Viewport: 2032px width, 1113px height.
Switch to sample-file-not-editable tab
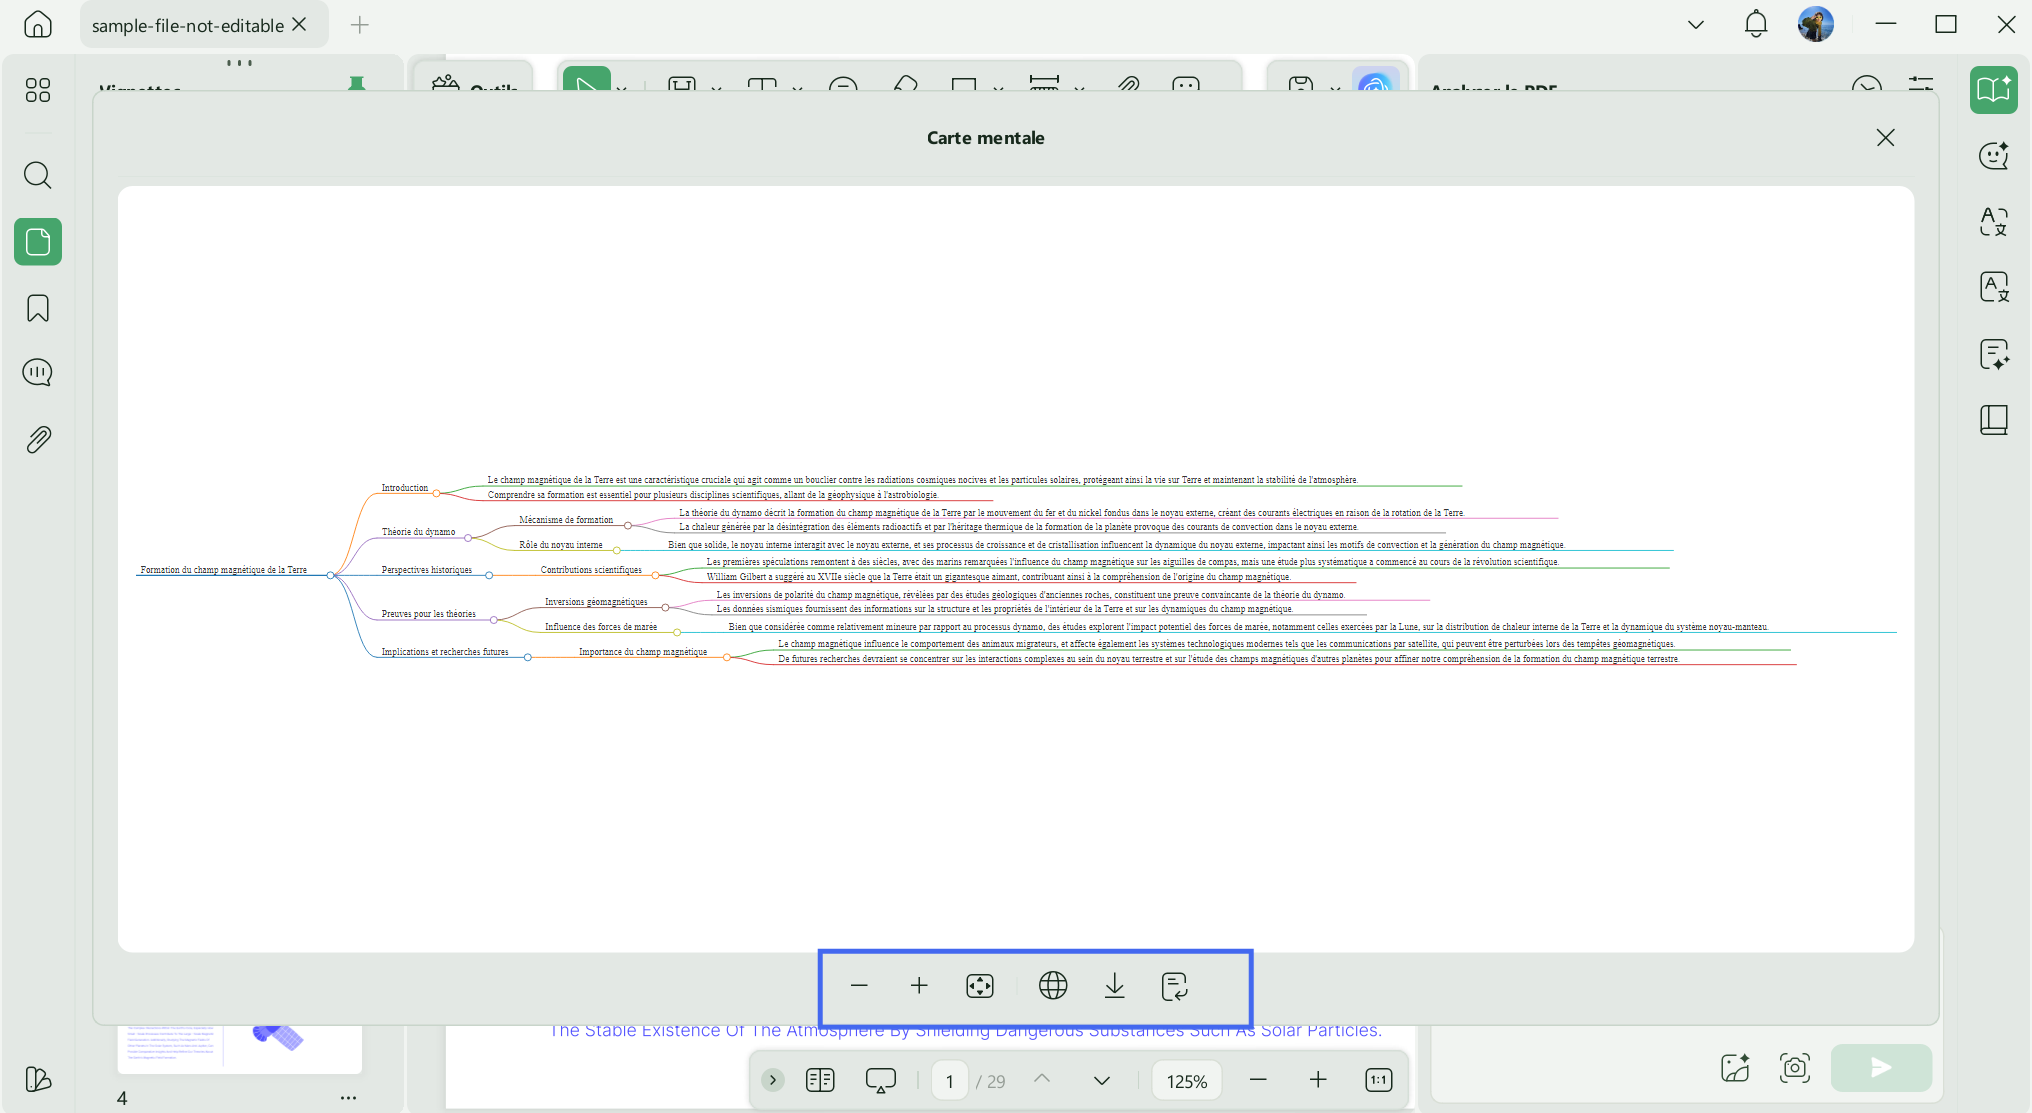coord(188,25)
